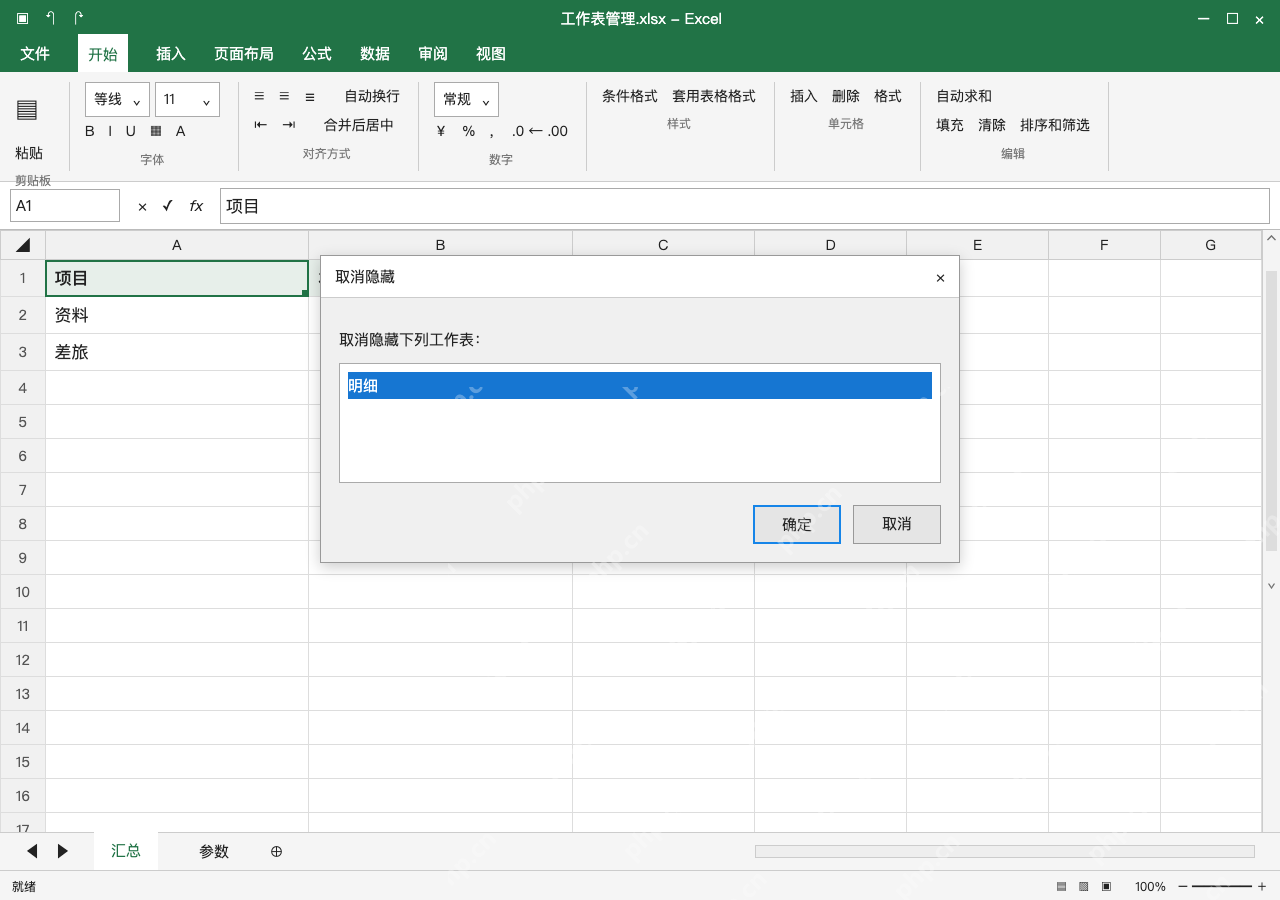Switch to page layout view in status bar

[1084, 886]
